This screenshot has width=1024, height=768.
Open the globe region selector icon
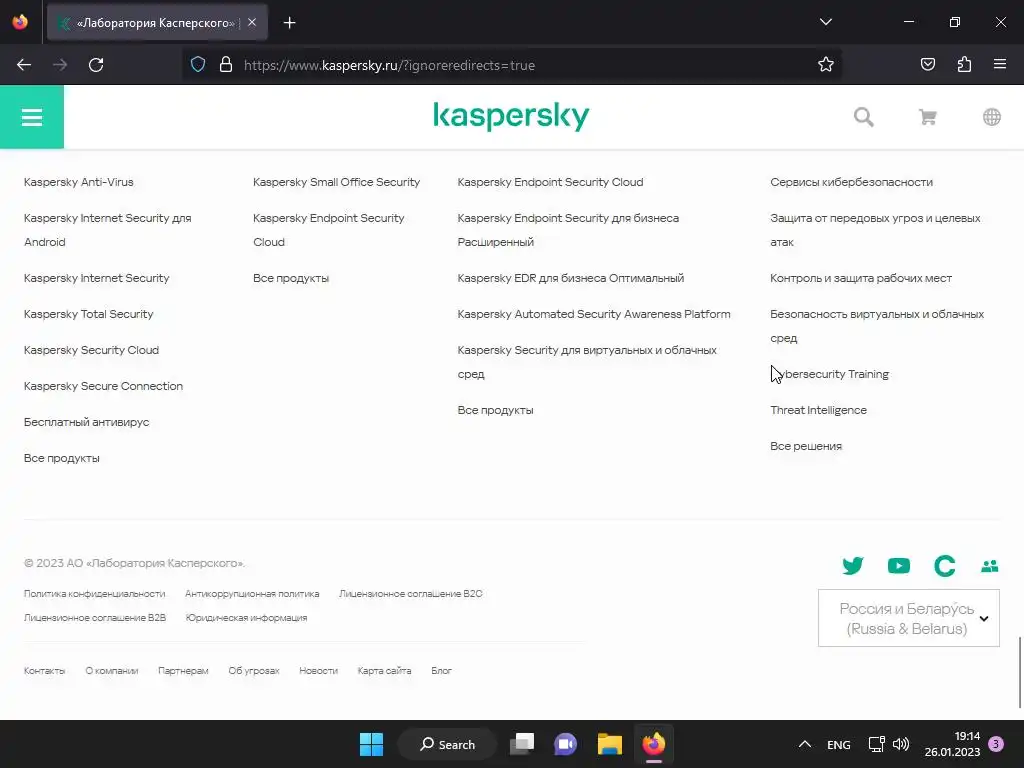click(x=991, y=117)
